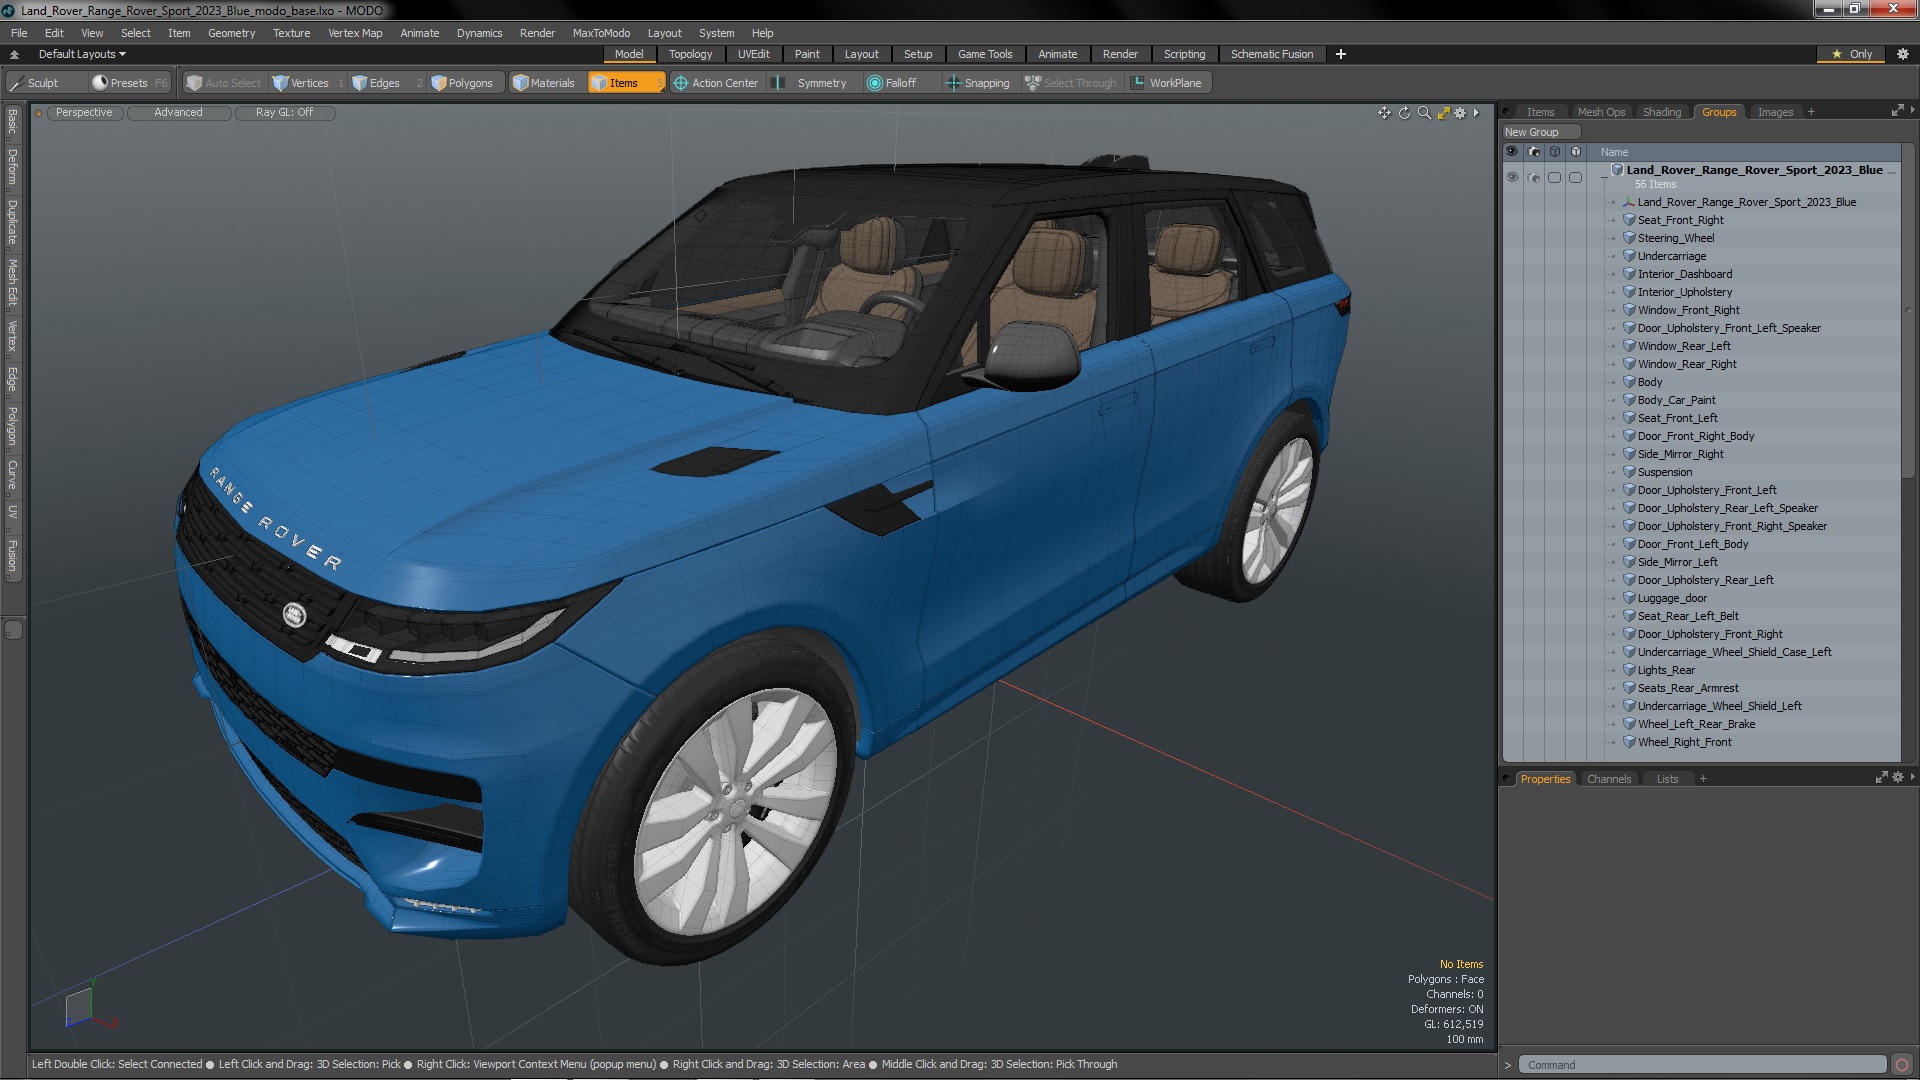Select the Steering_Wheel item
Viewport: 1920px width, 1080px height.
click(x=1675, y=238)
